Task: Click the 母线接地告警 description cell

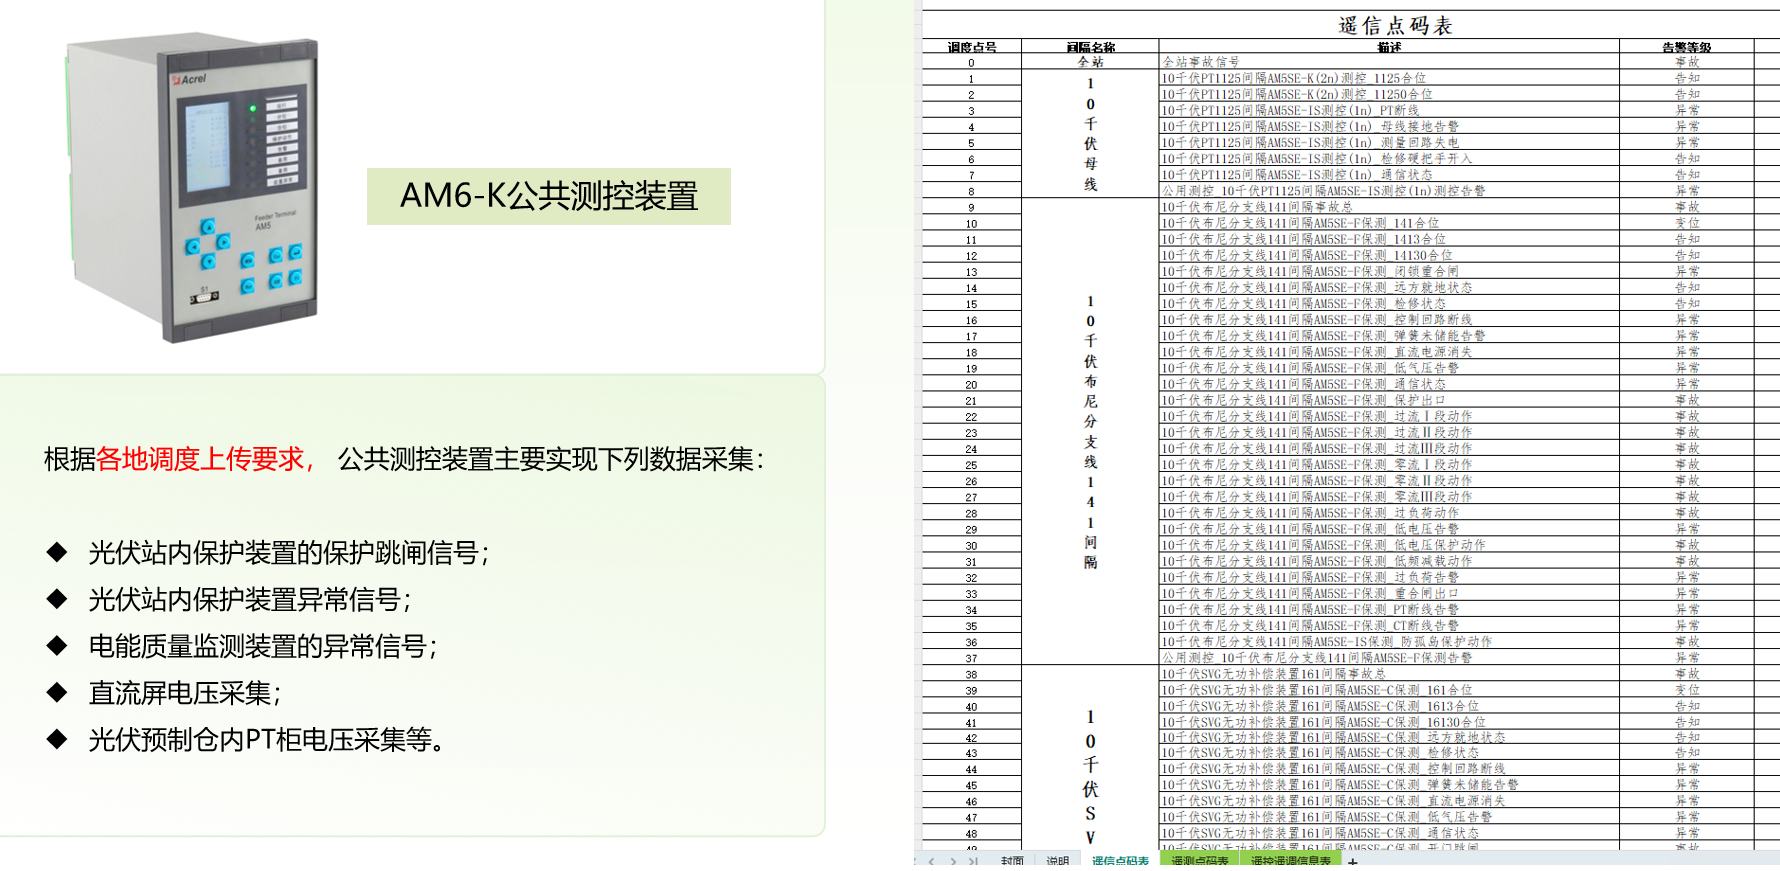Action: tap(1389, 126)
